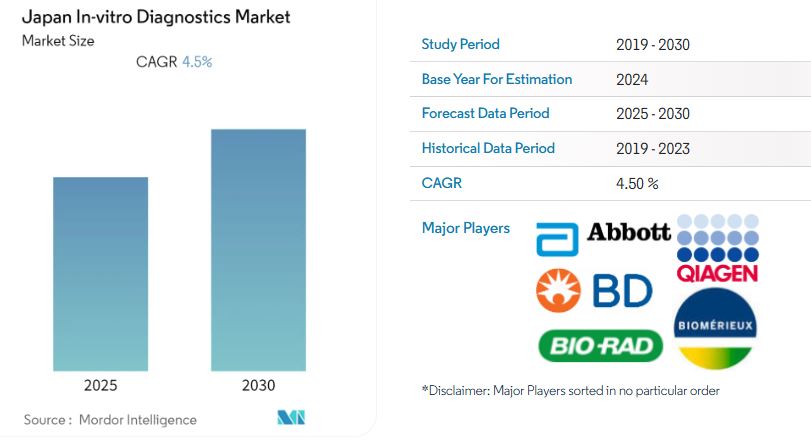Screen dimensions: 811x443
Task: Click the 4.50 % CAGR value
Action: (638, 183)
